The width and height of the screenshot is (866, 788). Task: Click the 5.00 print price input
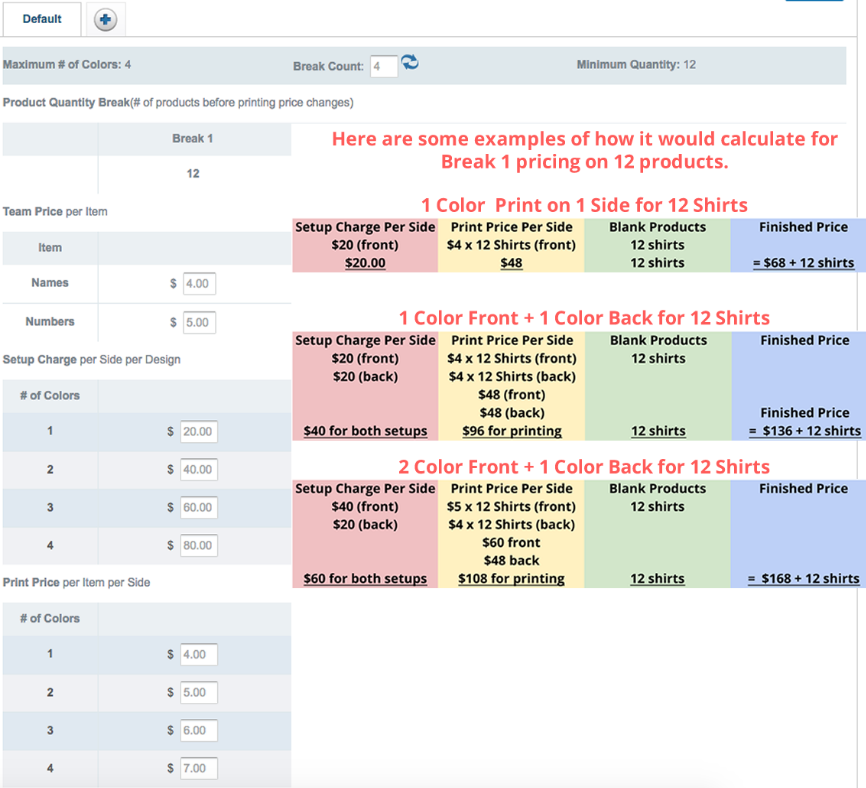point(198,693)
